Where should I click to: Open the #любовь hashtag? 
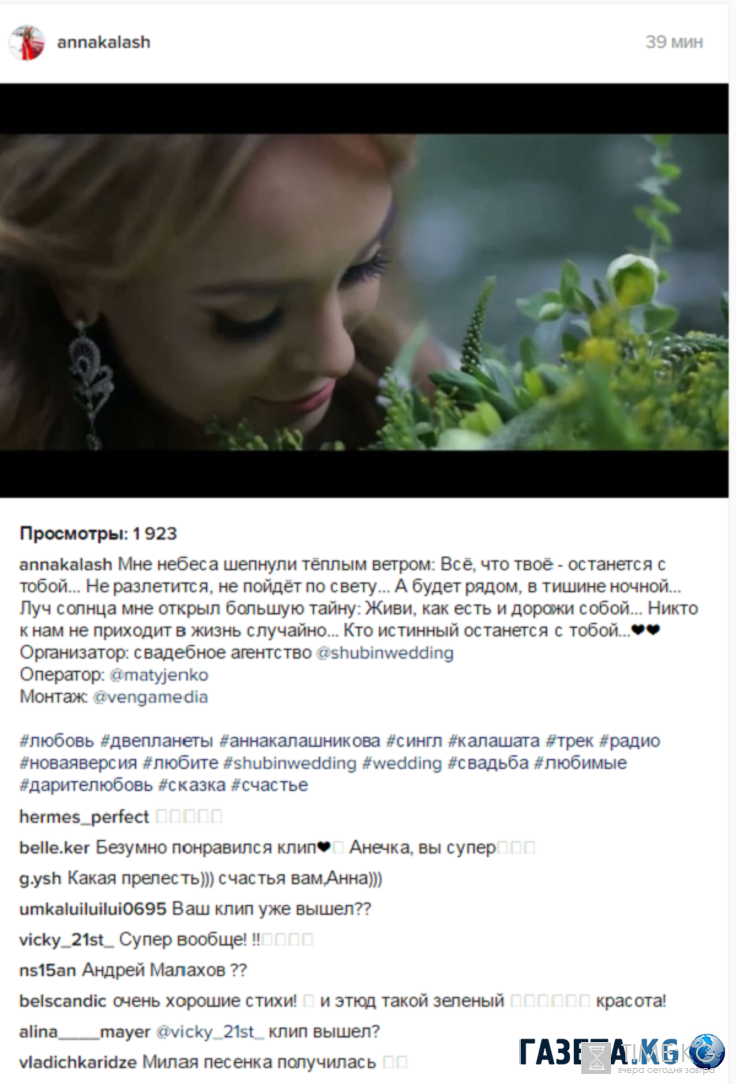click(57, 741)
